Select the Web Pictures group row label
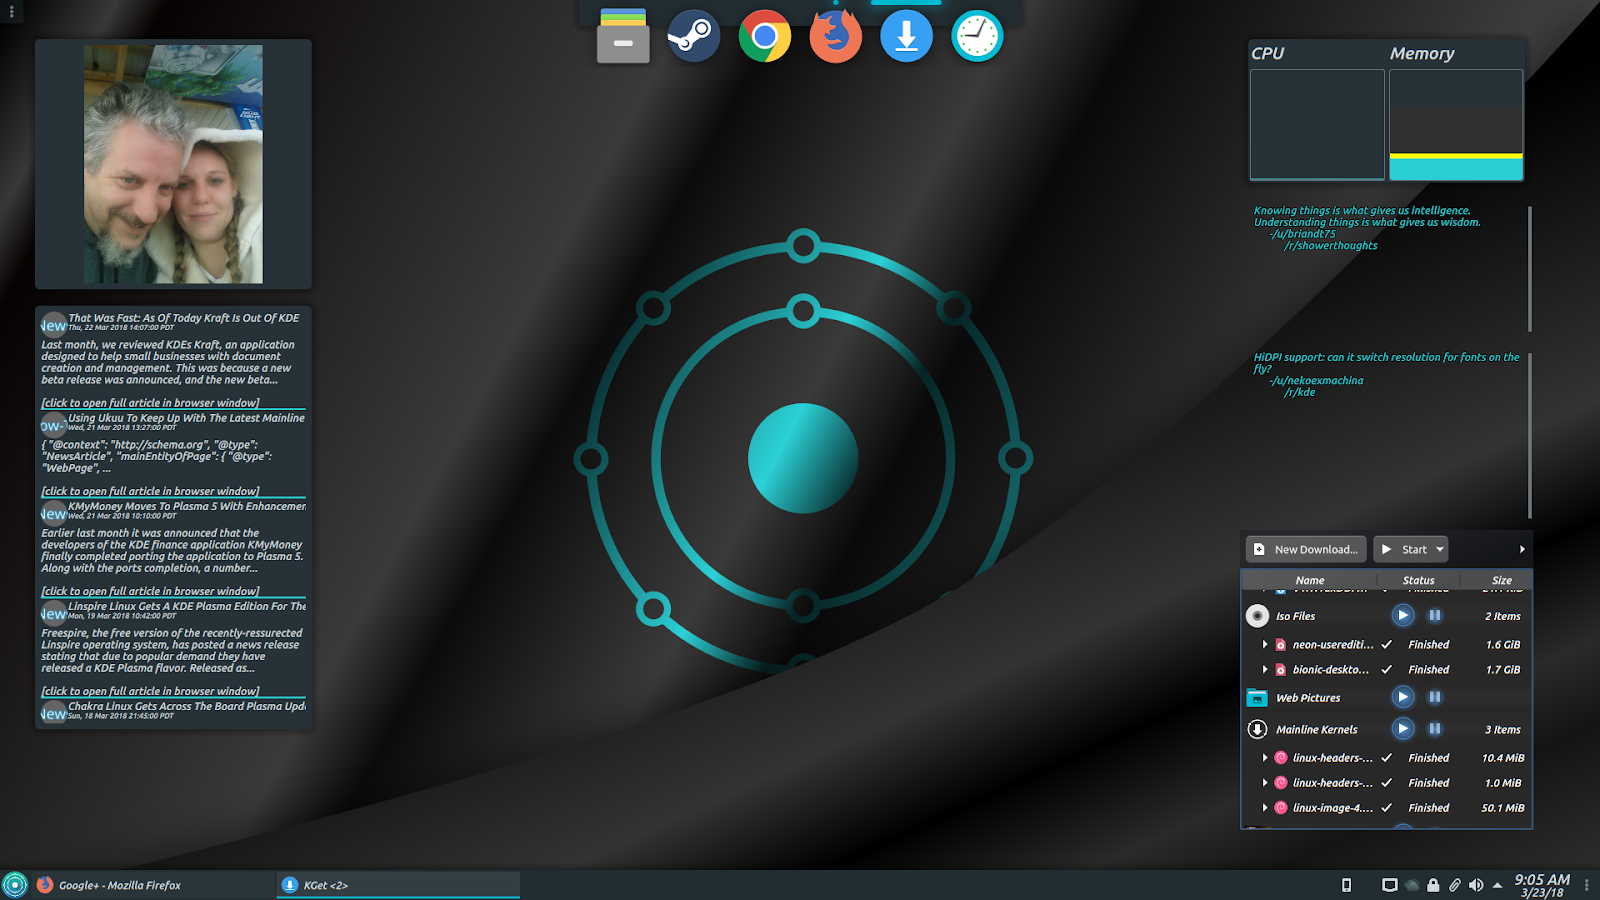The image size is (1600, 900). point(1308,698)
